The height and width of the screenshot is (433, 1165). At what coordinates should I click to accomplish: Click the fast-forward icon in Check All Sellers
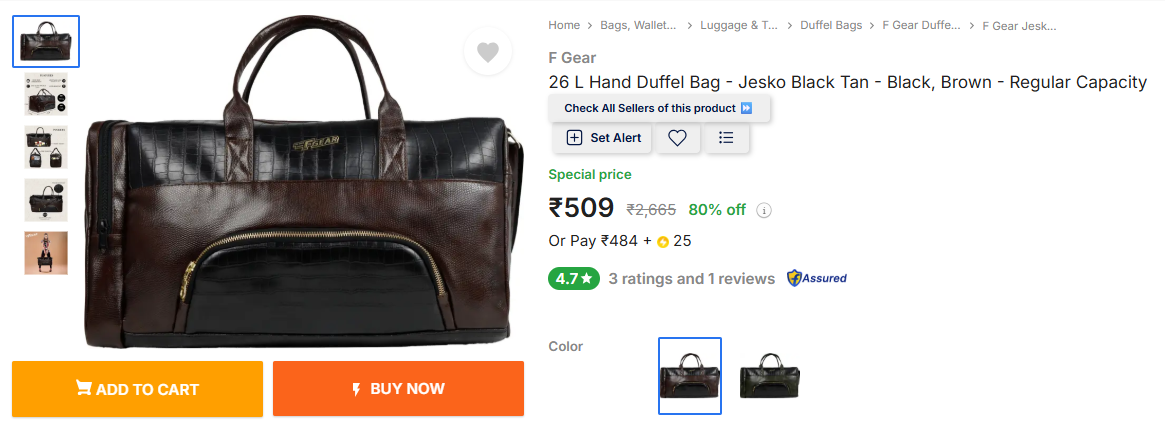click(747, 108)
